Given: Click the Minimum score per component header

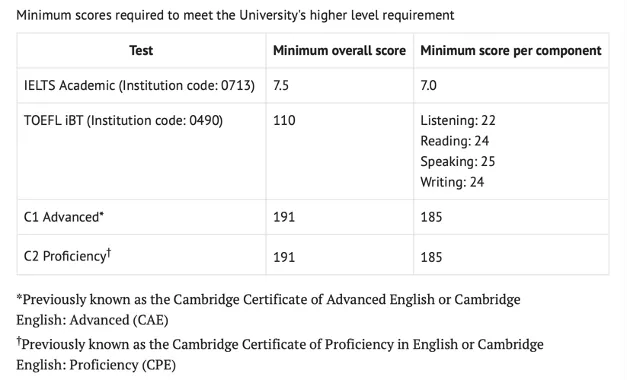Looking at the screenshot, I should point(511,50).
